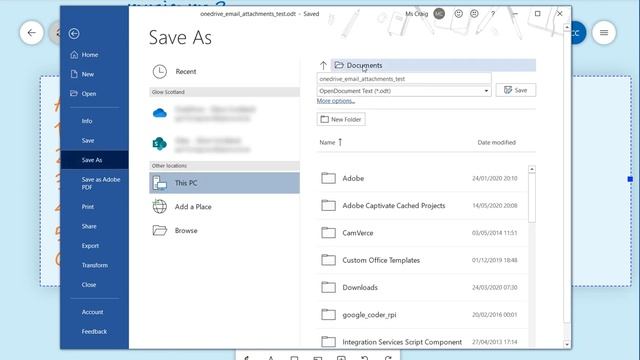640x360 pixels.
Task: Open the CamVerce folder
Action: [422, 233]
